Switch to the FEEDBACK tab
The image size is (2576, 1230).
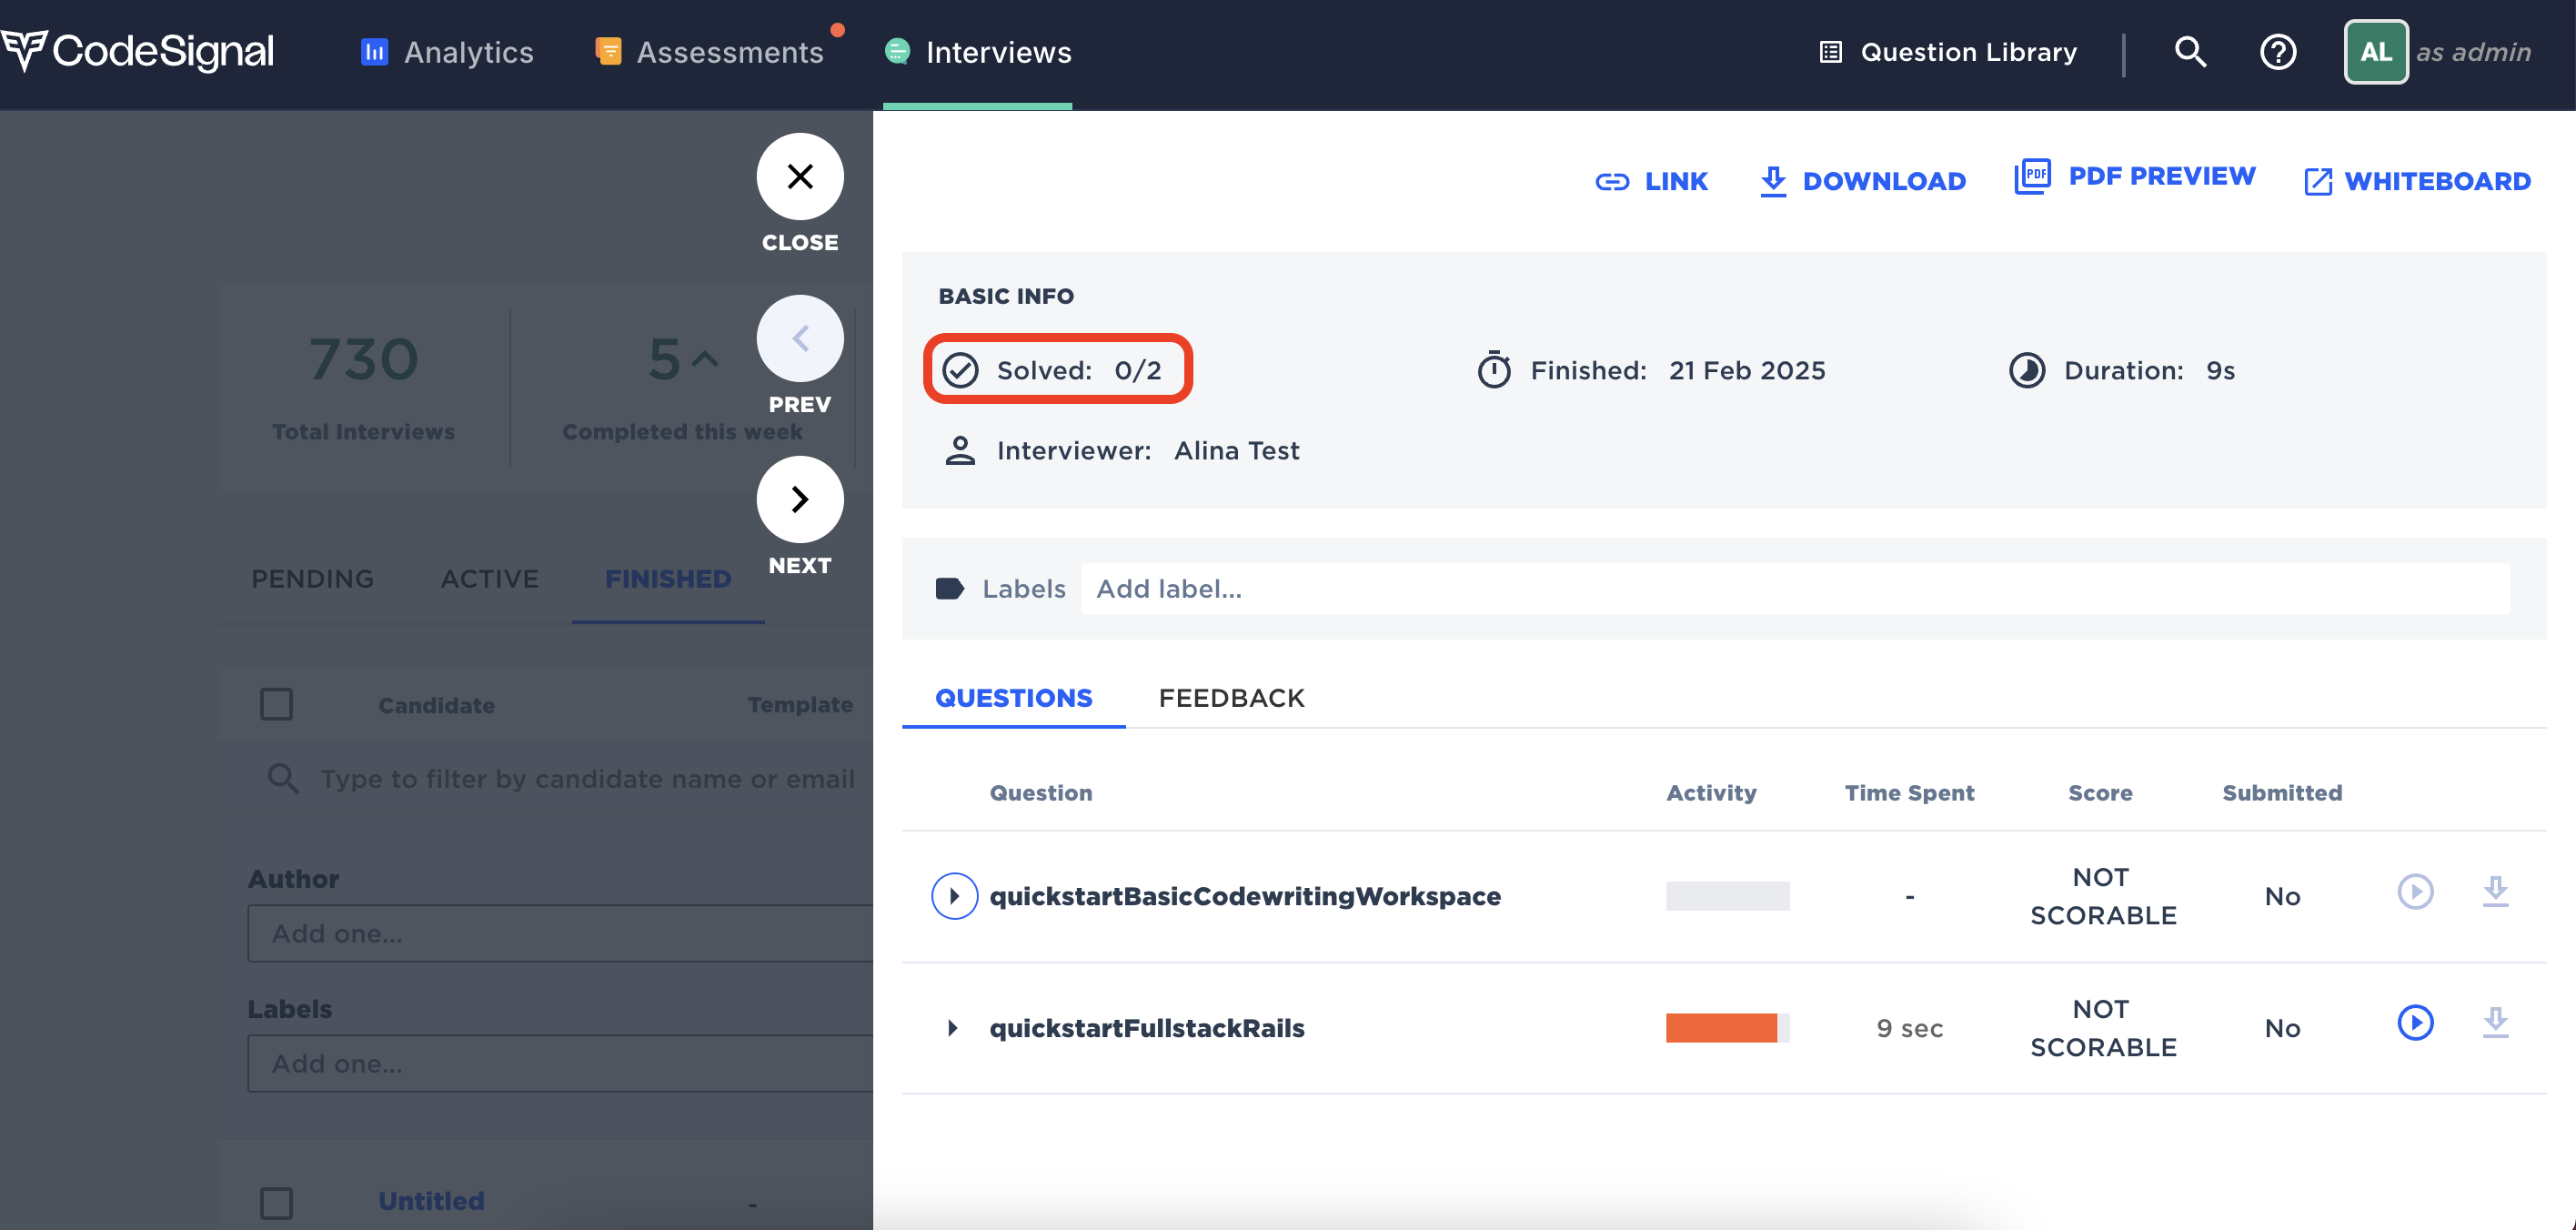[1231, 698]
